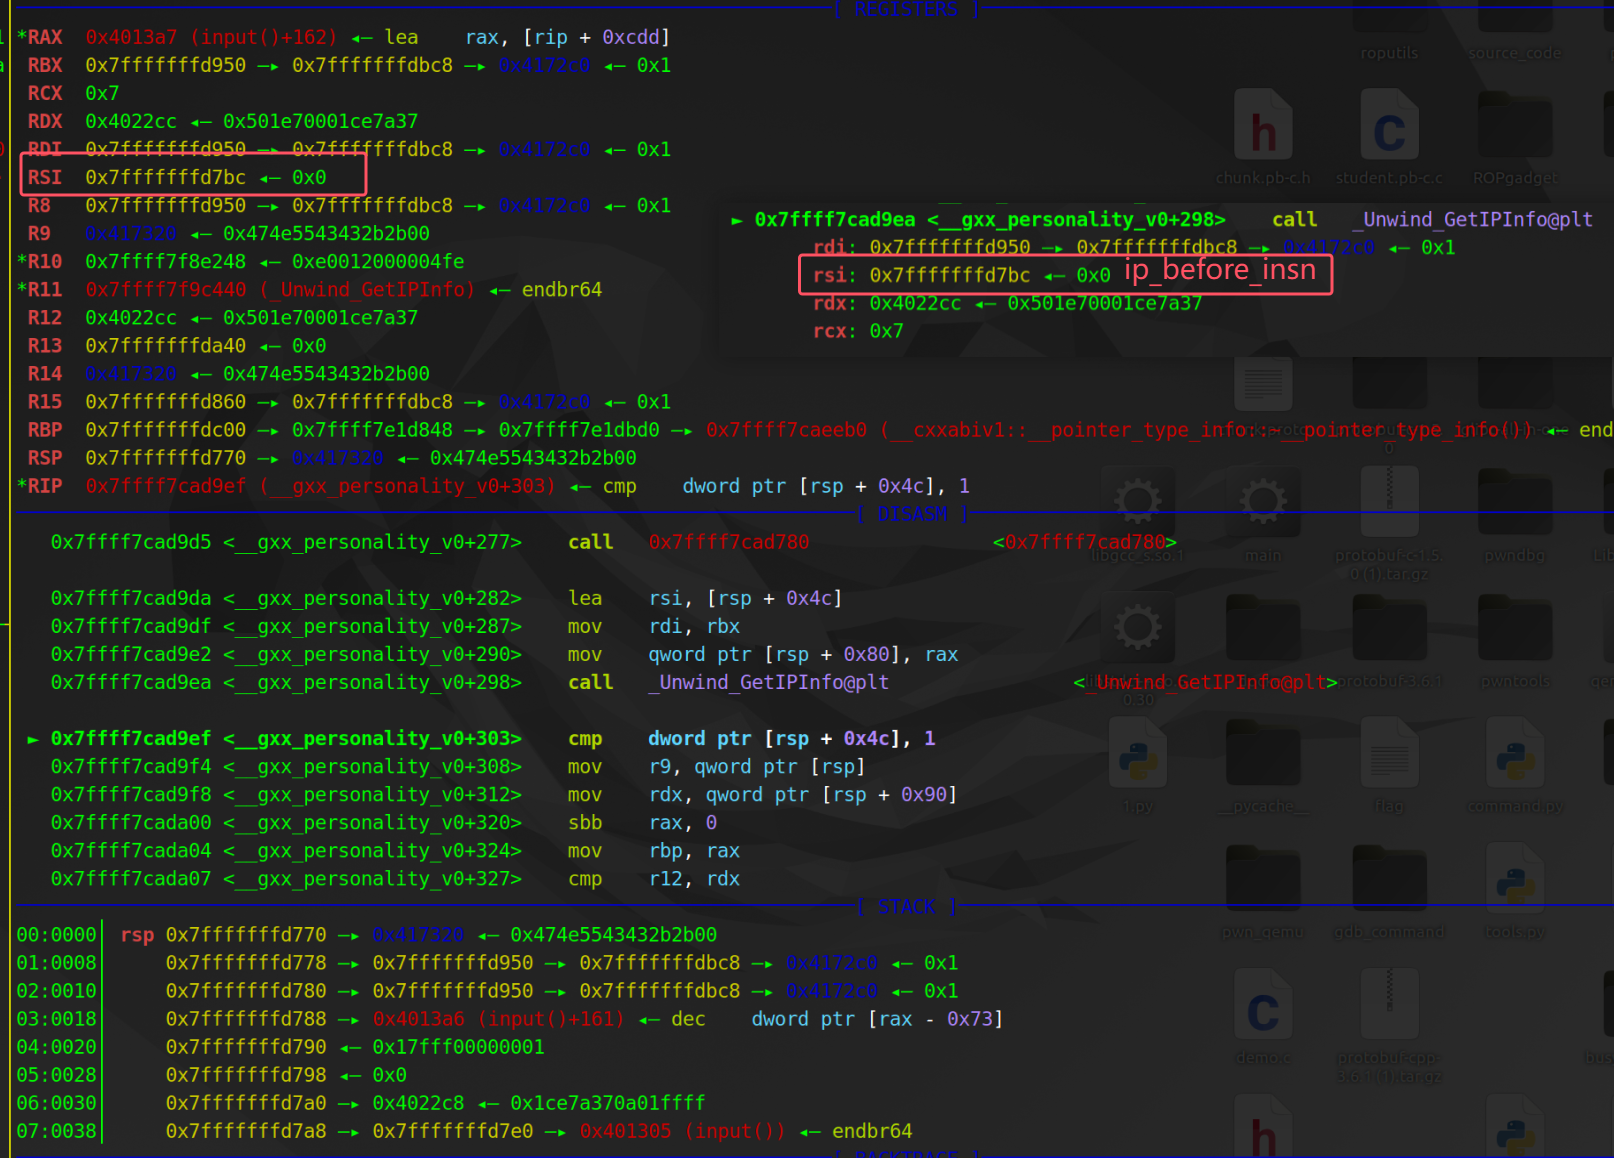
Task: Click the RSP value 0x7fffffffd770 in registers
Action: coord(165,457)
